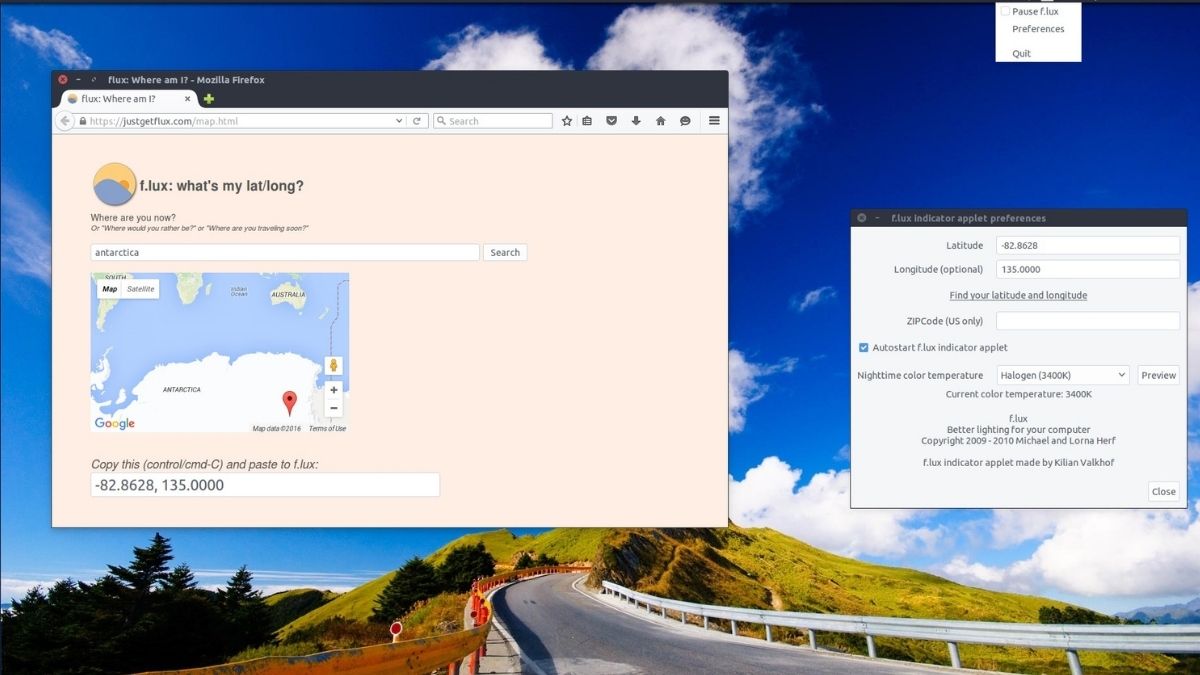The width and height of the screenshot is (1200, 675).
Task: Click 'f.lux: what's my lat/long?' heading
Action: [222, 186]
